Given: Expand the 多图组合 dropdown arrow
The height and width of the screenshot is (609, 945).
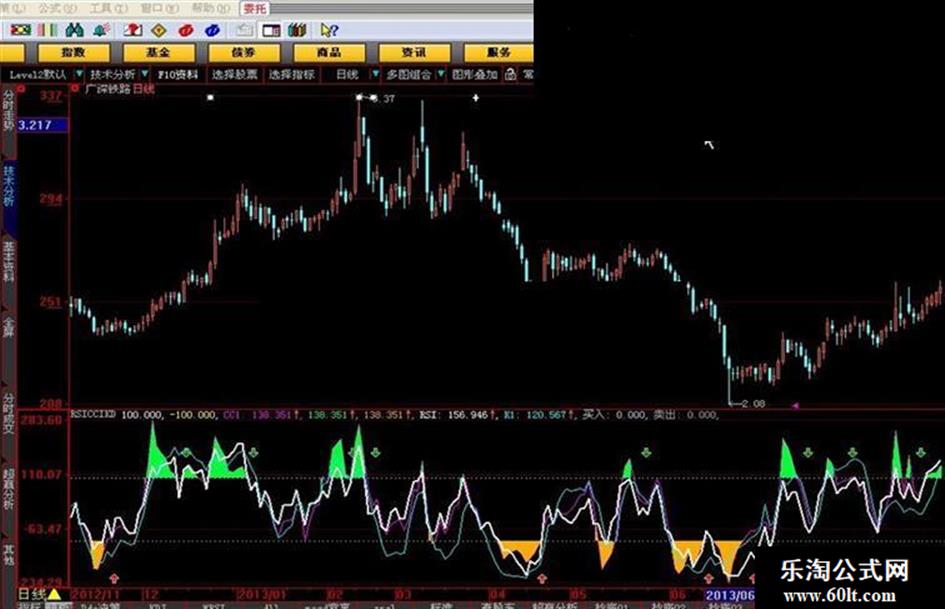Looking at the screenshot, I should [x=441, y=74].
